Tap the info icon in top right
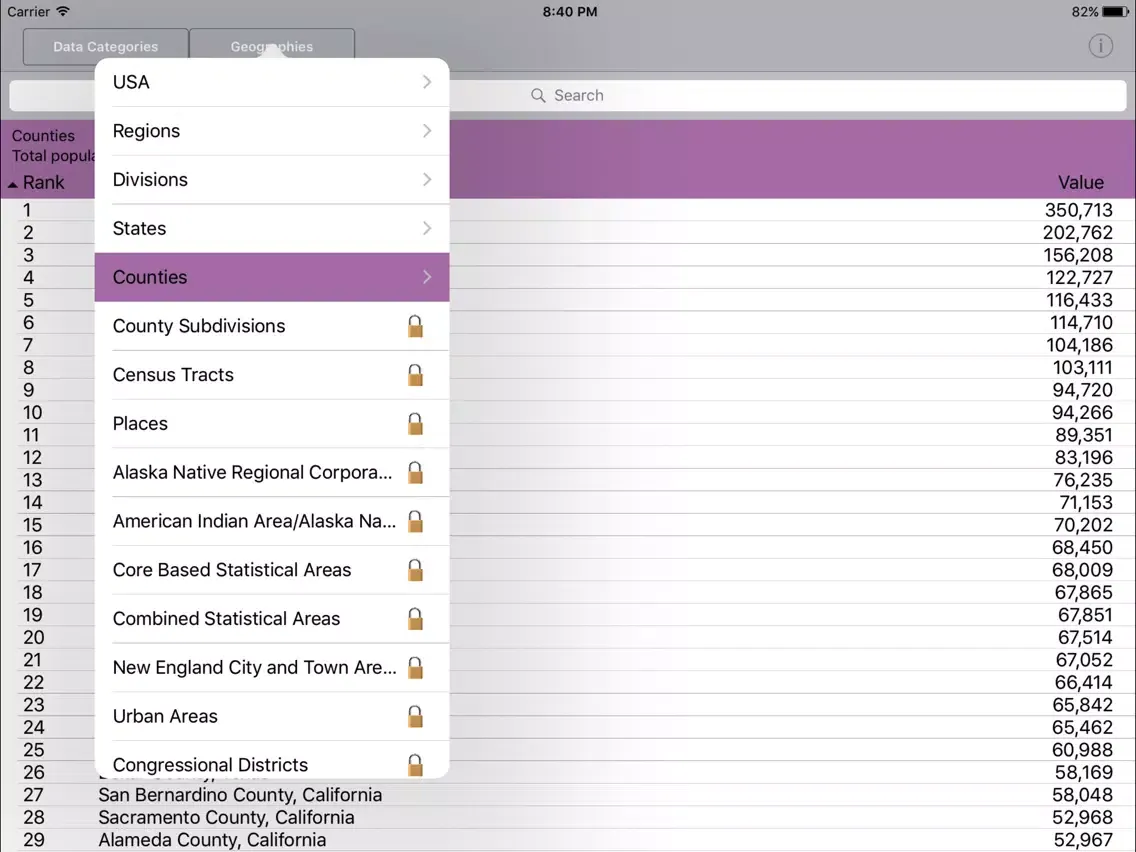Image resolution: width=1136 pixels, height=852 pixels. click(1100, 46)
